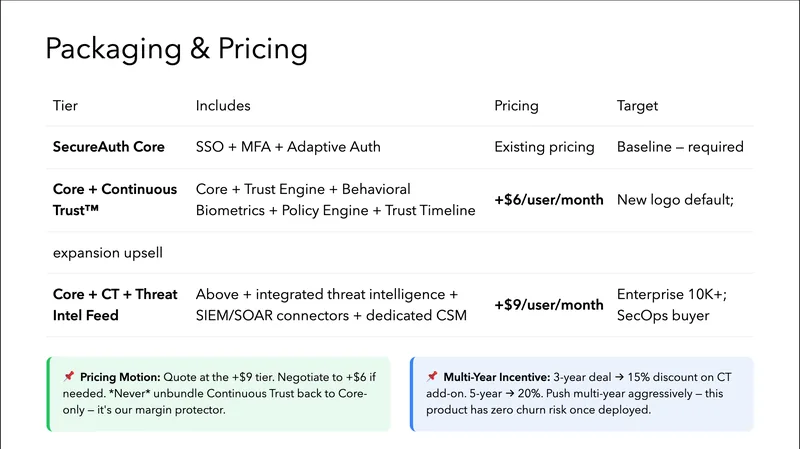Click the green Pricing Motion callout box
The image size is (800, 449).
click(x=218, y=394)
